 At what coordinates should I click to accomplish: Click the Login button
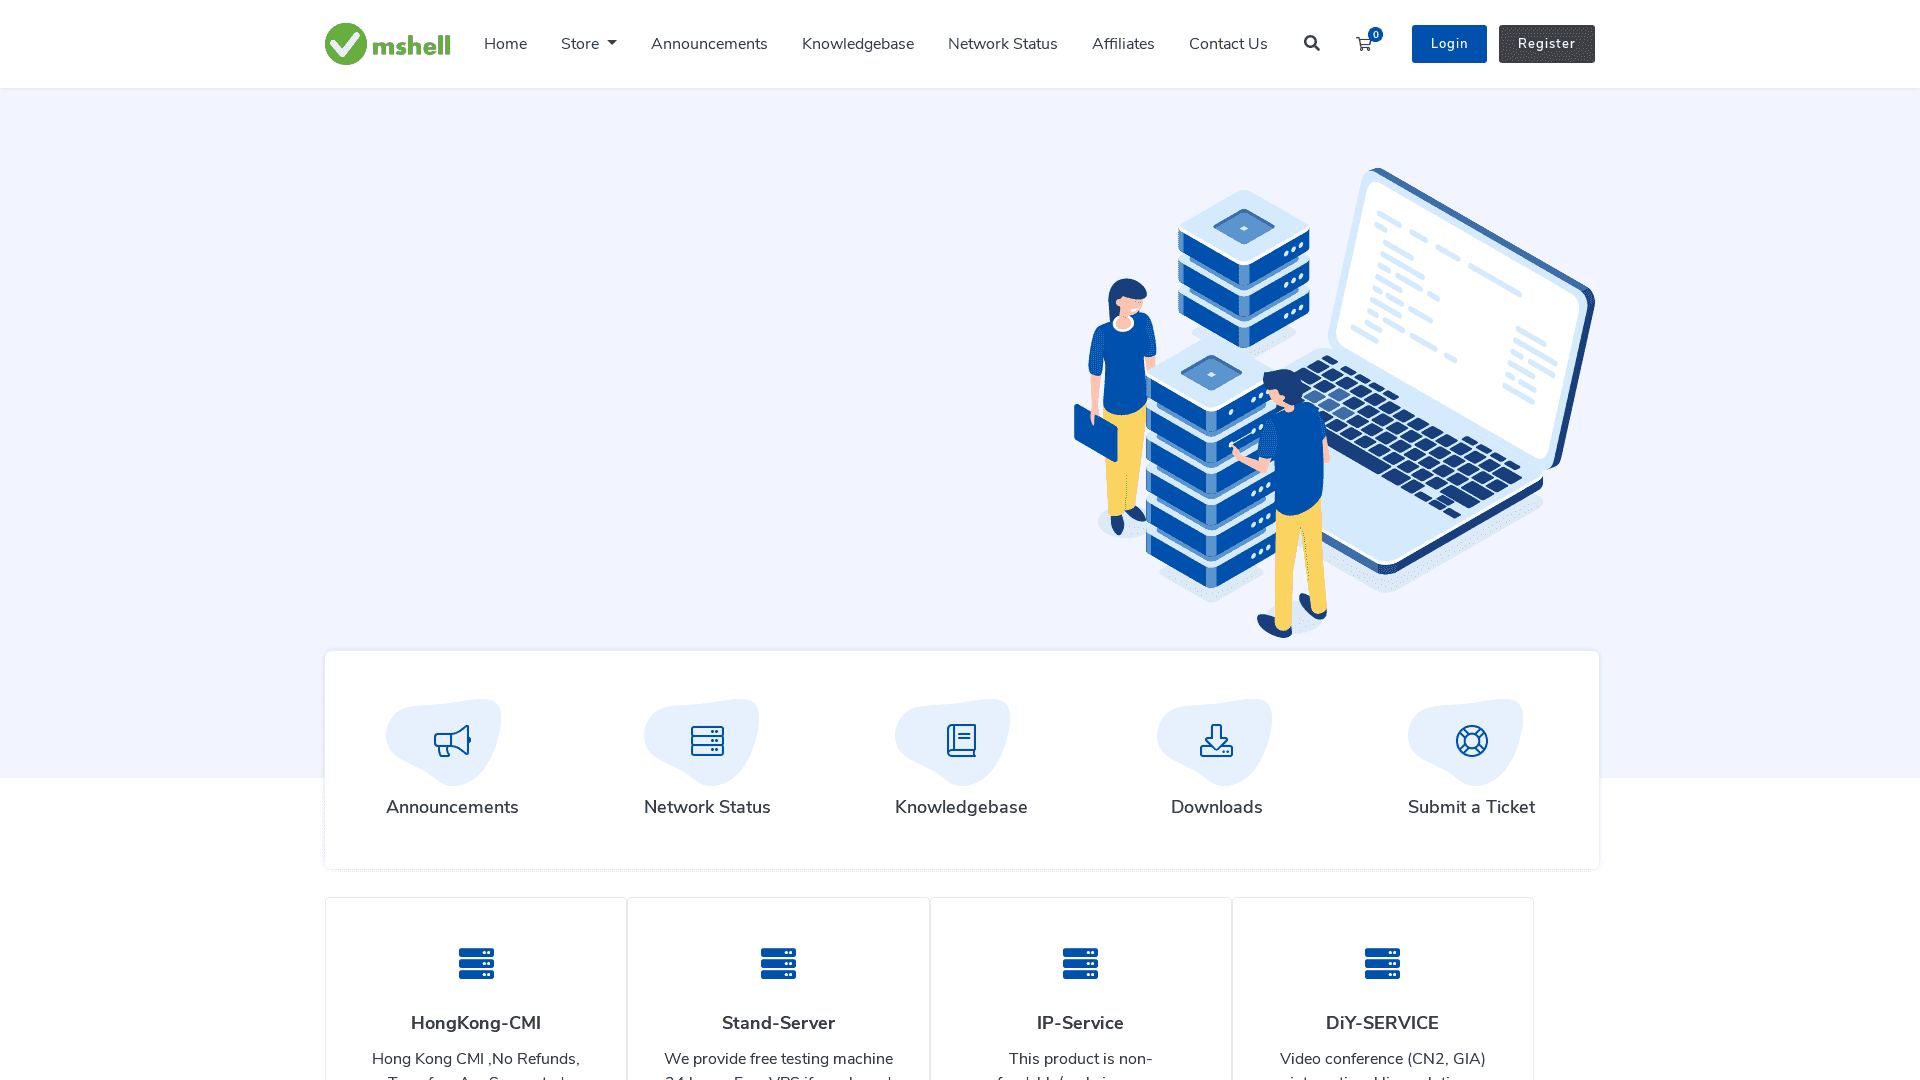tap(1449, 44)
